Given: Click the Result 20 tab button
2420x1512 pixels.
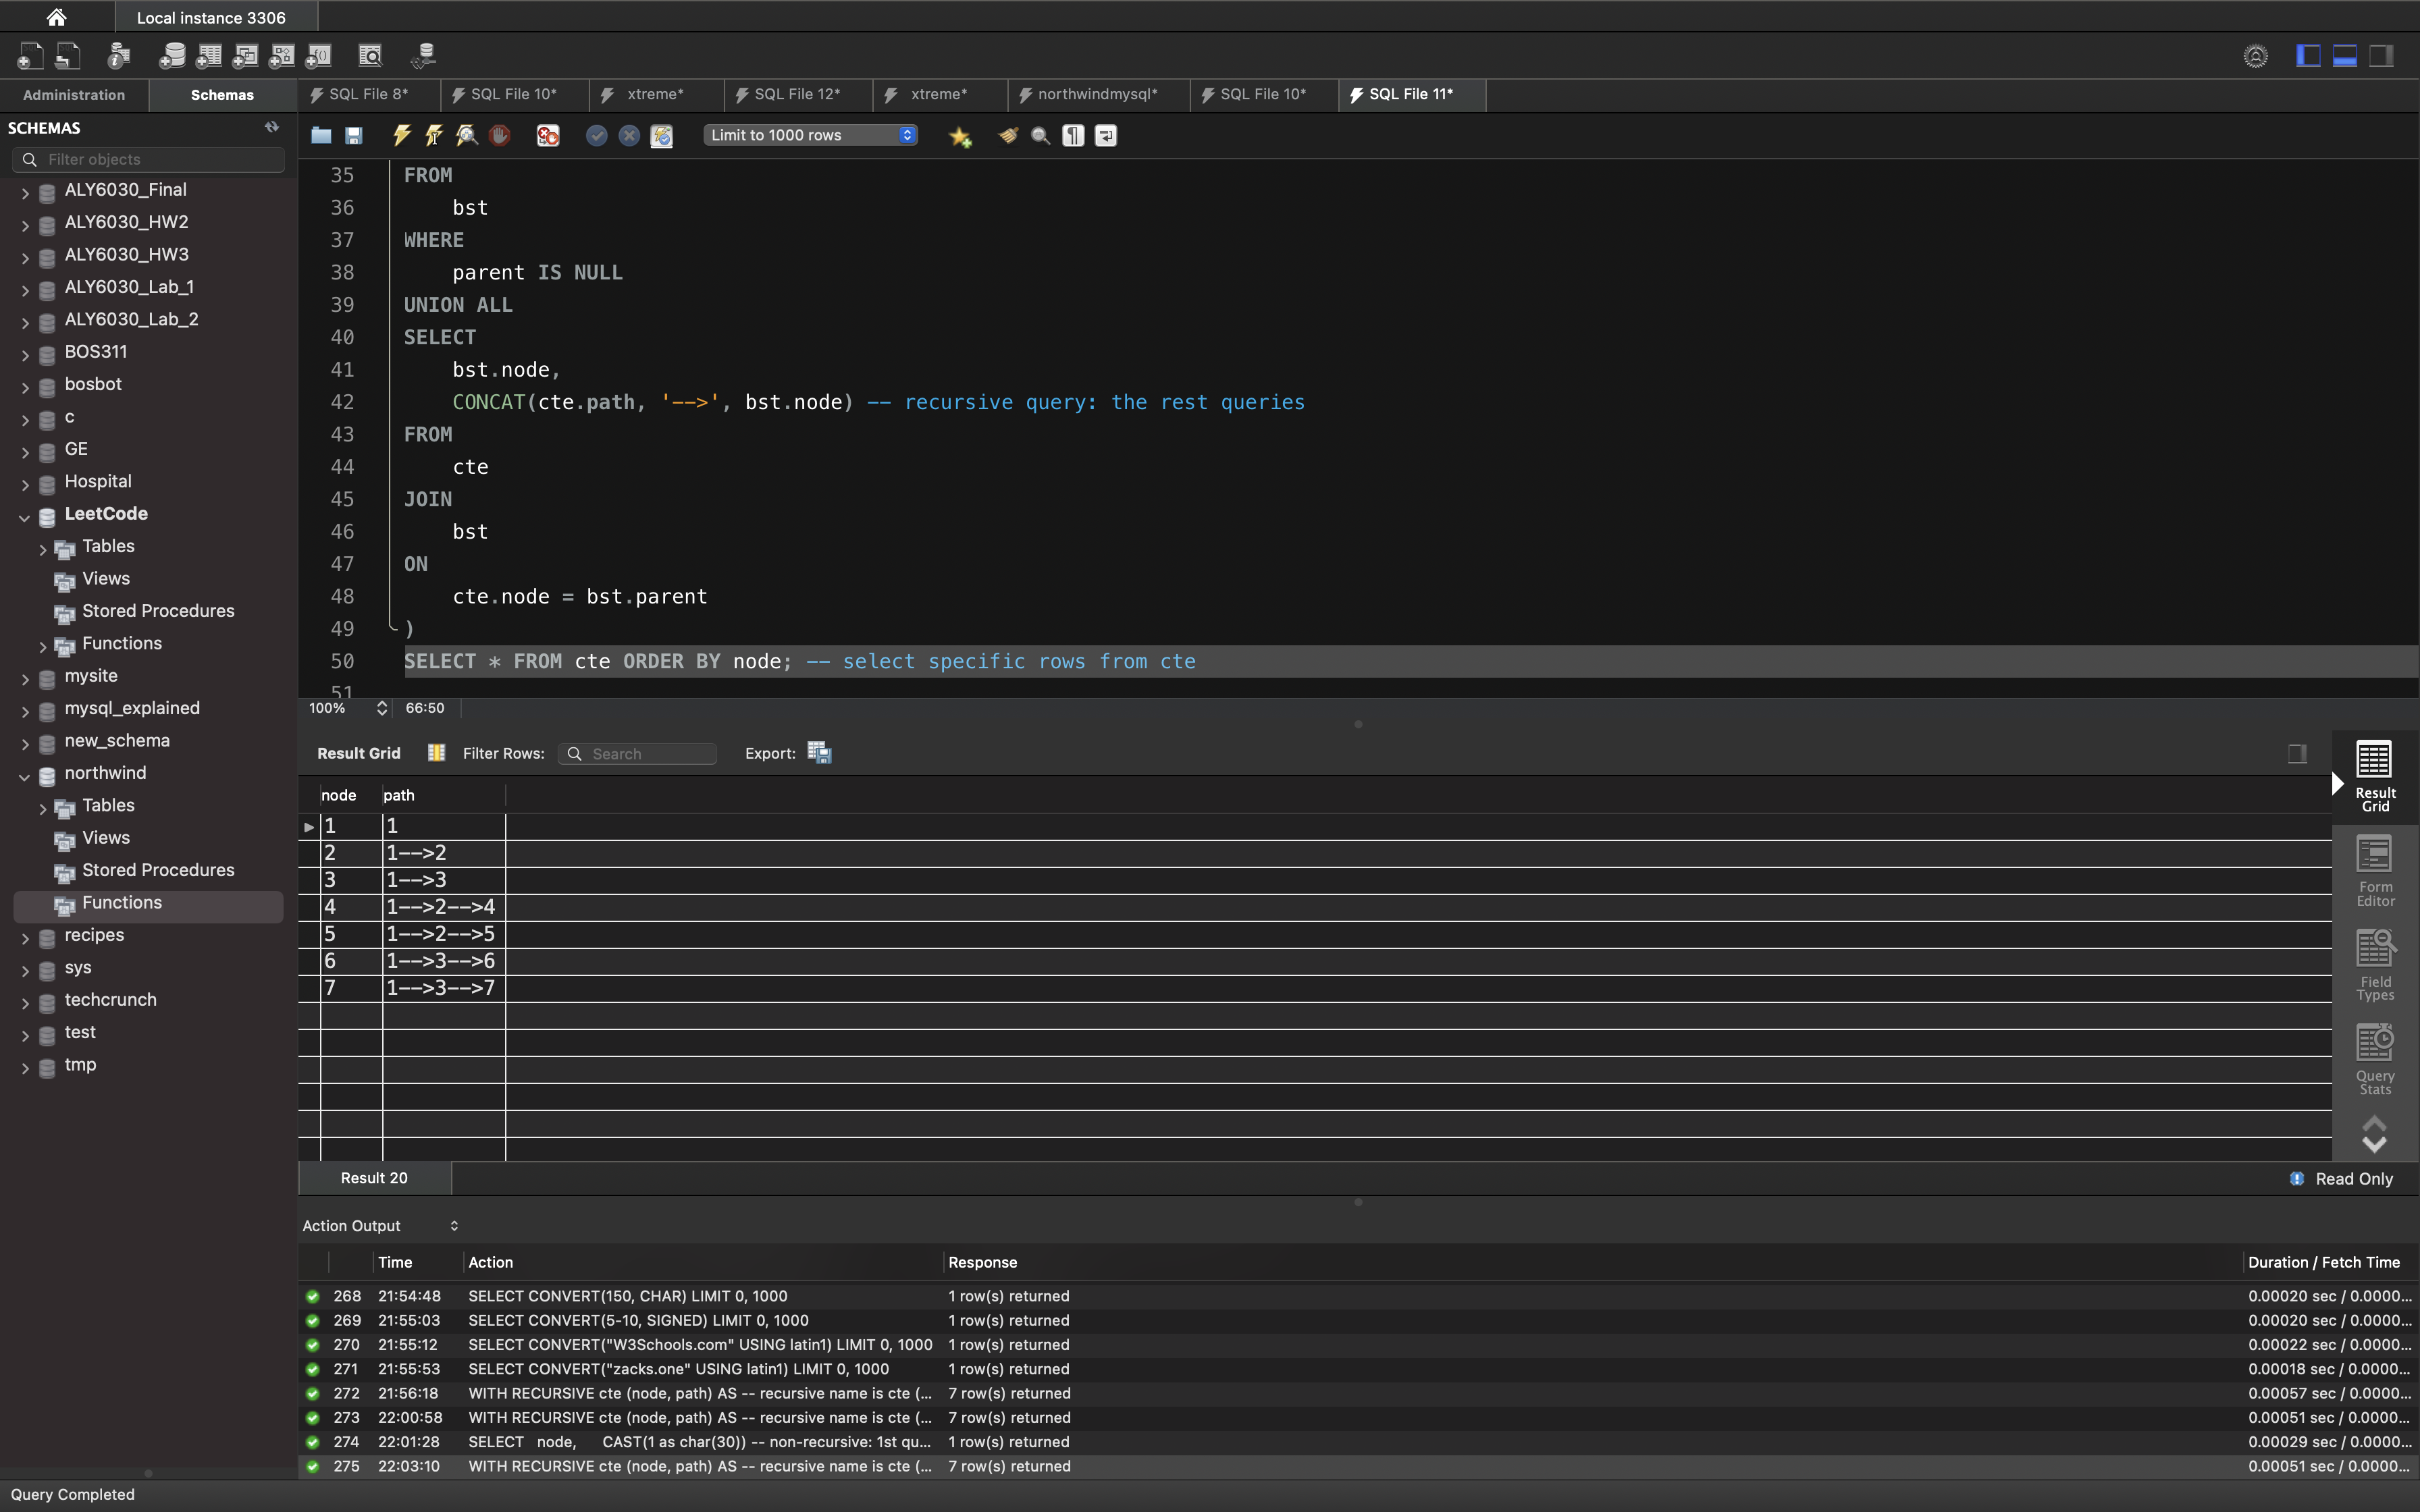Looking at the screenshot, I should coord(374,1178).
